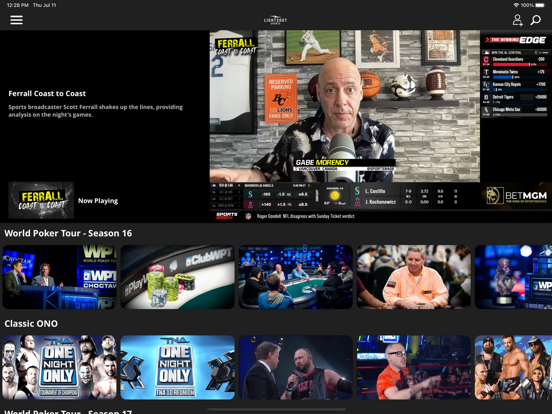Open the ClubWPT poker chips thumbnail

coord(177,277)
